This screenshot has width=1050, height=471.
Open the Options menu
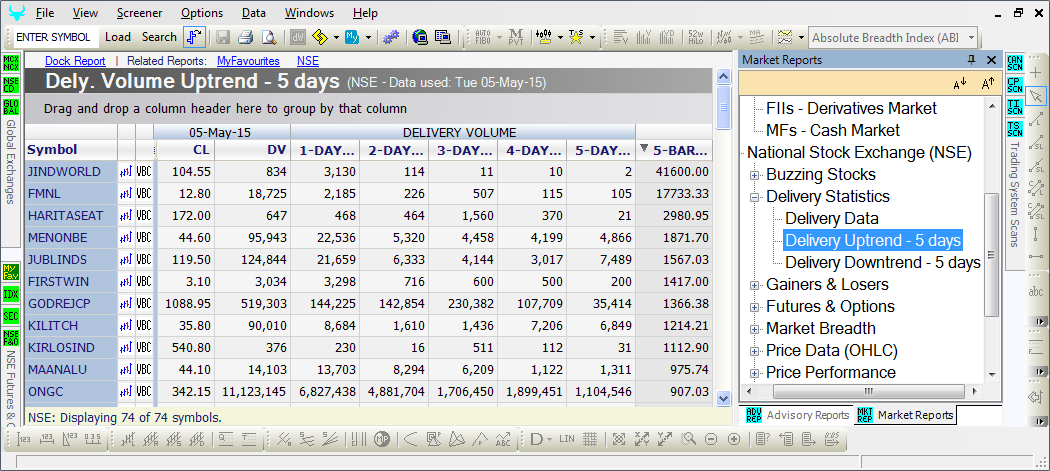pos(202,13)
